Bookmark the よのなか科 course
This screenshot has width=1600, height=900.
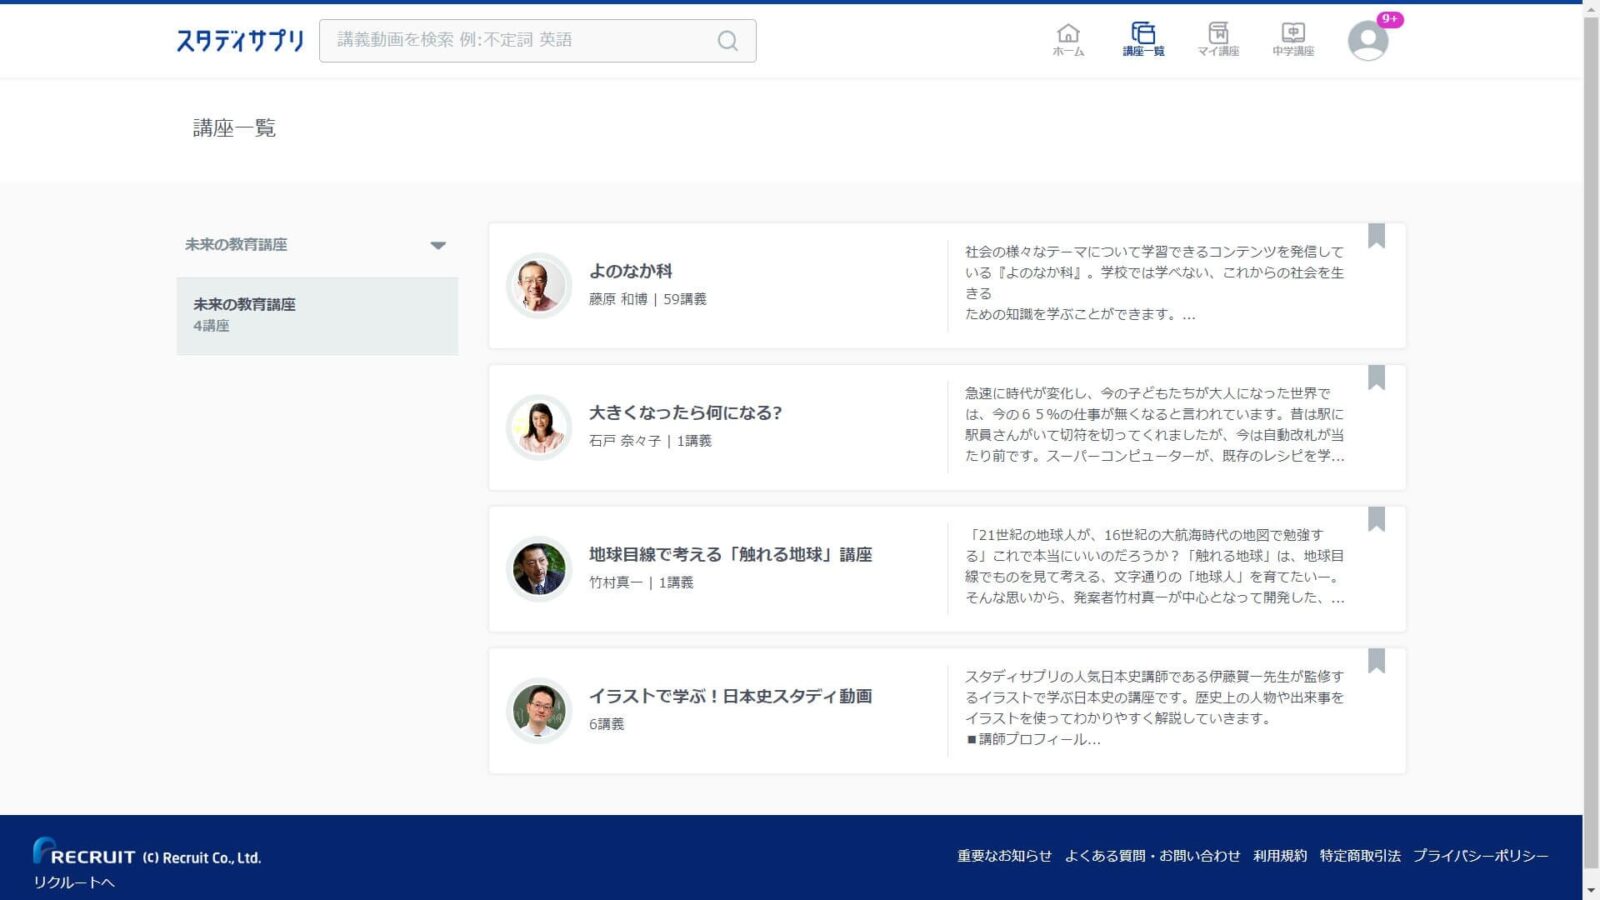1376,236
